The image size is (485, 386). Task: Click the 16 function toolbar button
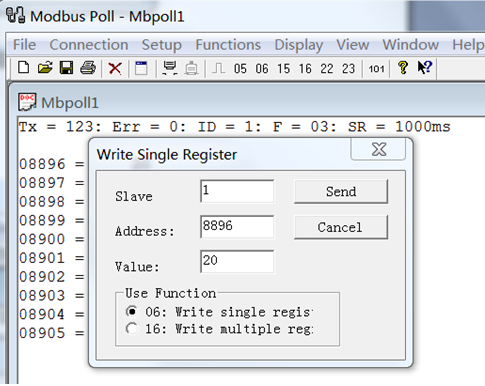coord(305,69)
